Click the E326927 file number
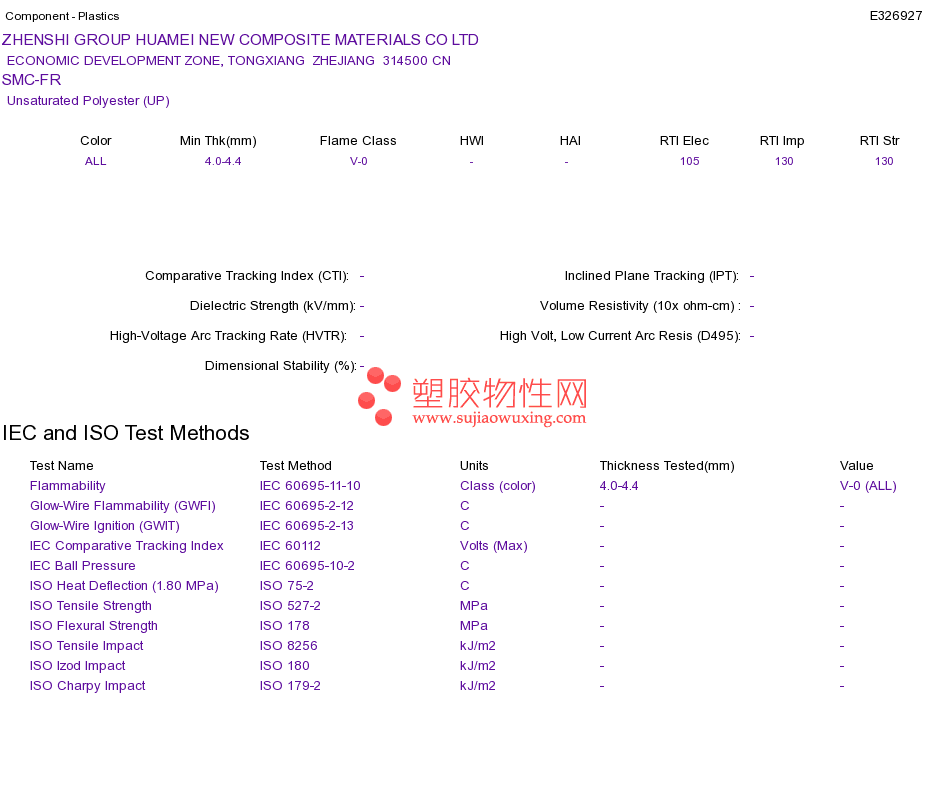The height and width of the screenshot is (800, 950). [x=895, y=16]
